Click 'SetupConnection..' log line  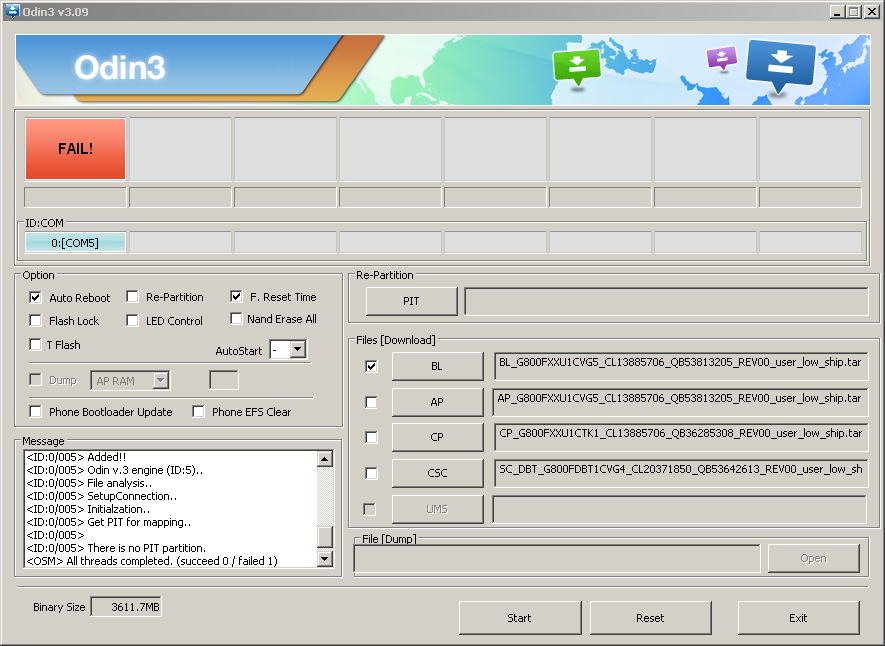[102, 496]
